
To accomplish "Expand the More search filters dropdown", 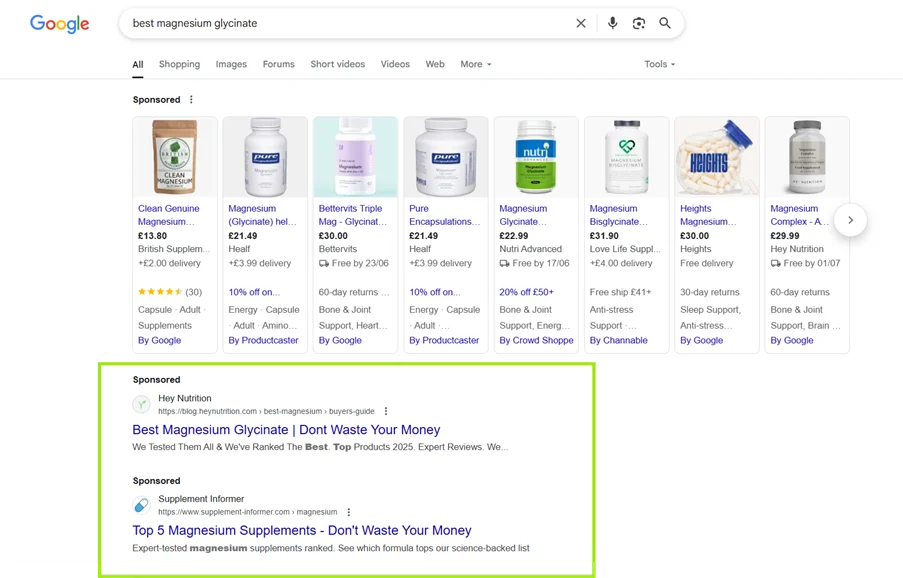I will (x=476, y=64).
